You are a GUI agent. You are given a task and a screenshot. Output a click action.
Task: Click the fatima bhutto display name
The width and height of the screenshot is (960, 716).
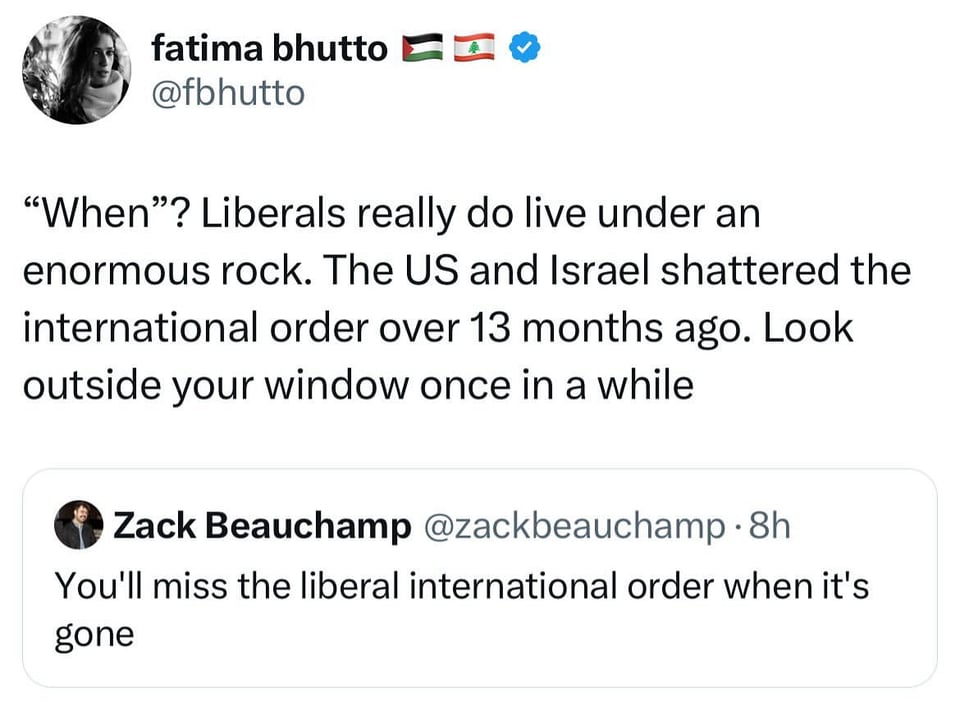(x=269, y=47)
